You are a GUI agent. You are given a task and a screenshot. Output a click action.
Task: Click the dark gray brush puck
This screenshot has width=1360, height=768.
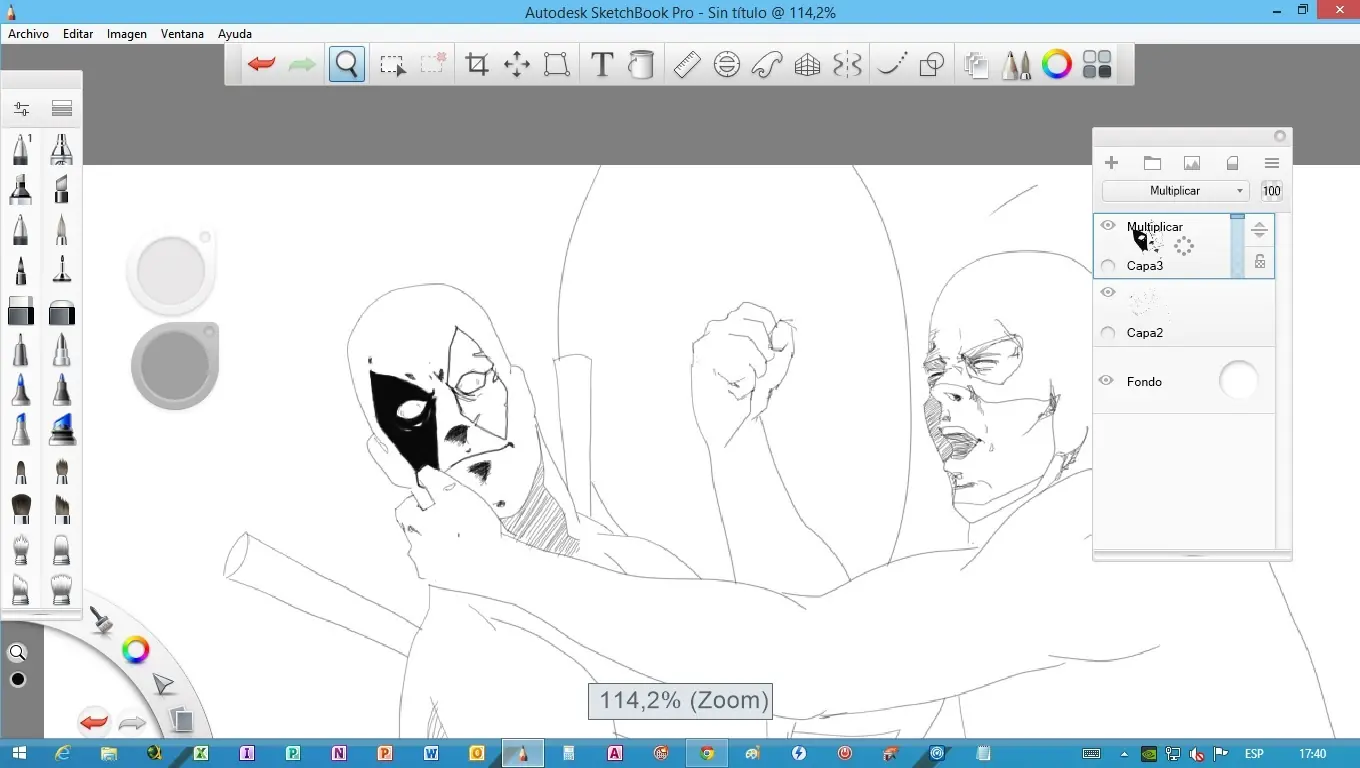coord(175,365)
